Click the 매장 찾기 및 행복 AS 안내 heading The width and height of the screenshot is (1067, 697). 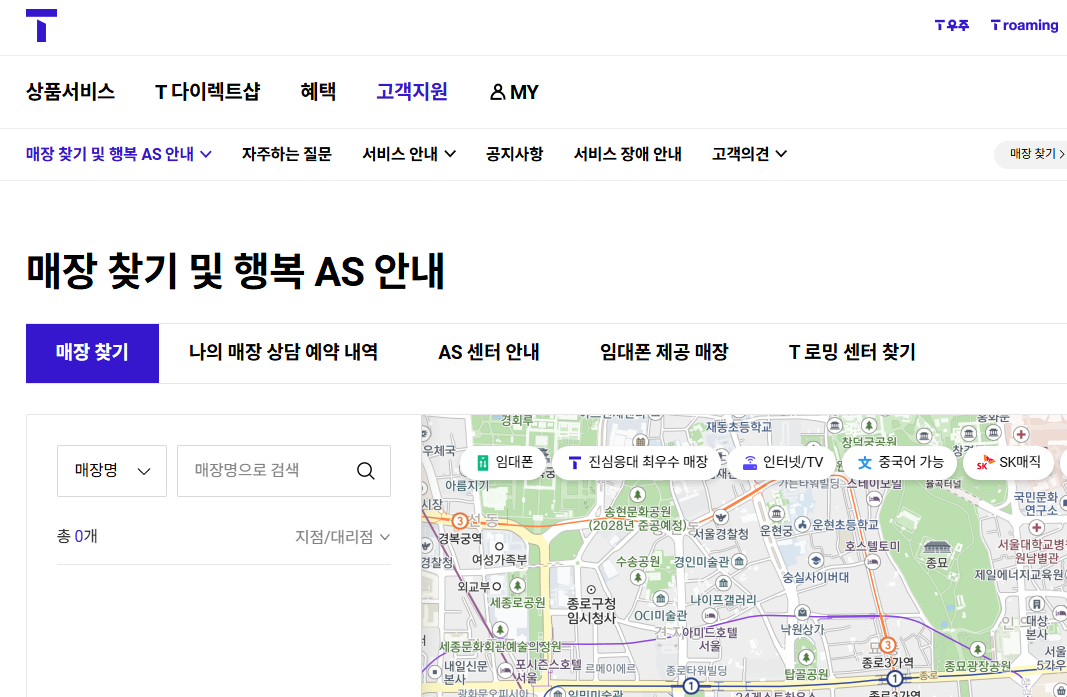[235, 271]
